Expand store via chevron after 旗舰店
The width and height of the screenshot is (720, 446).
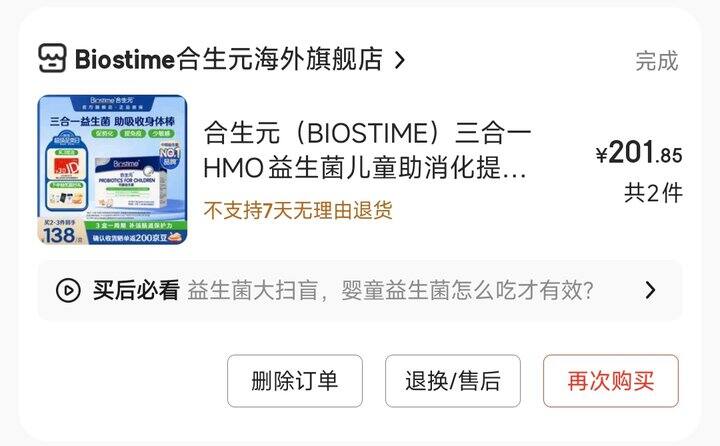point(400,60)
